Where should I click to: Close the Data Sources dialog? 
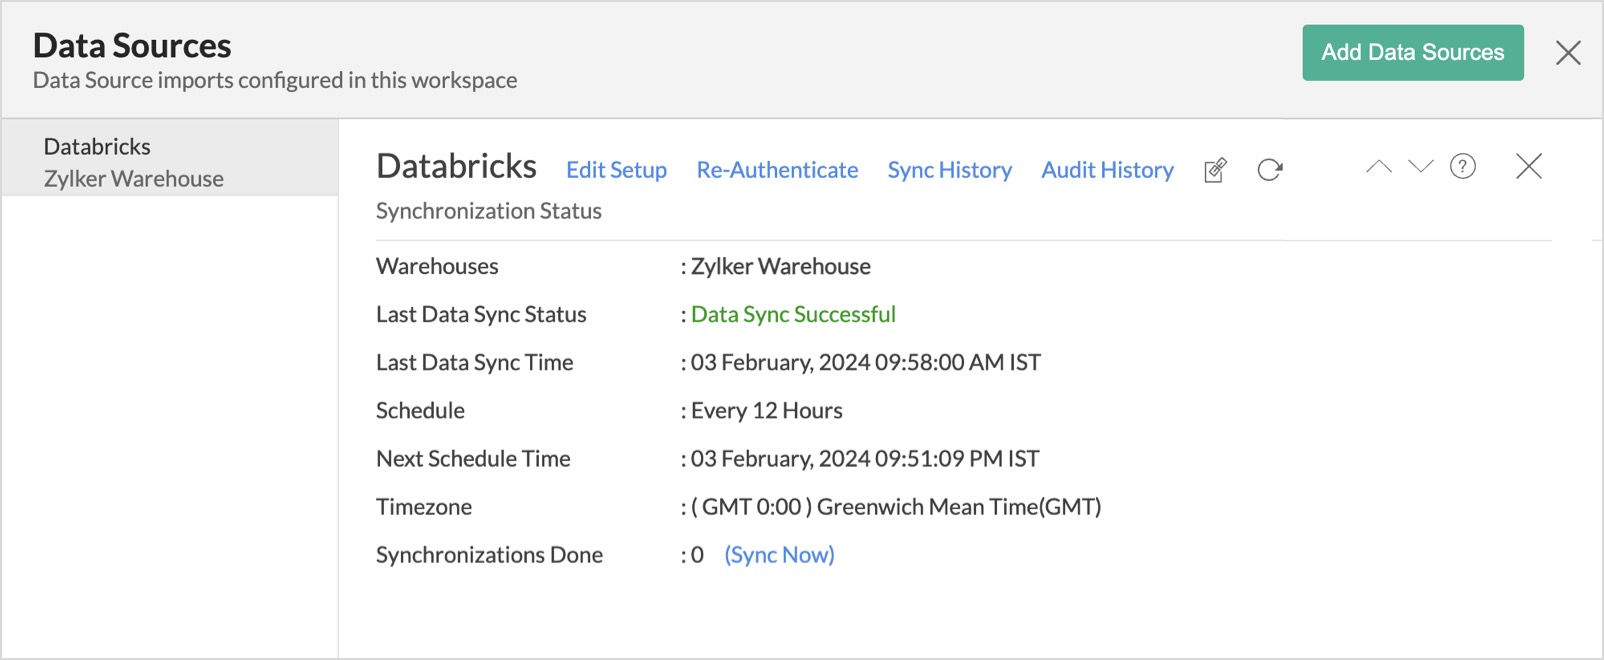pos(1568,53)
